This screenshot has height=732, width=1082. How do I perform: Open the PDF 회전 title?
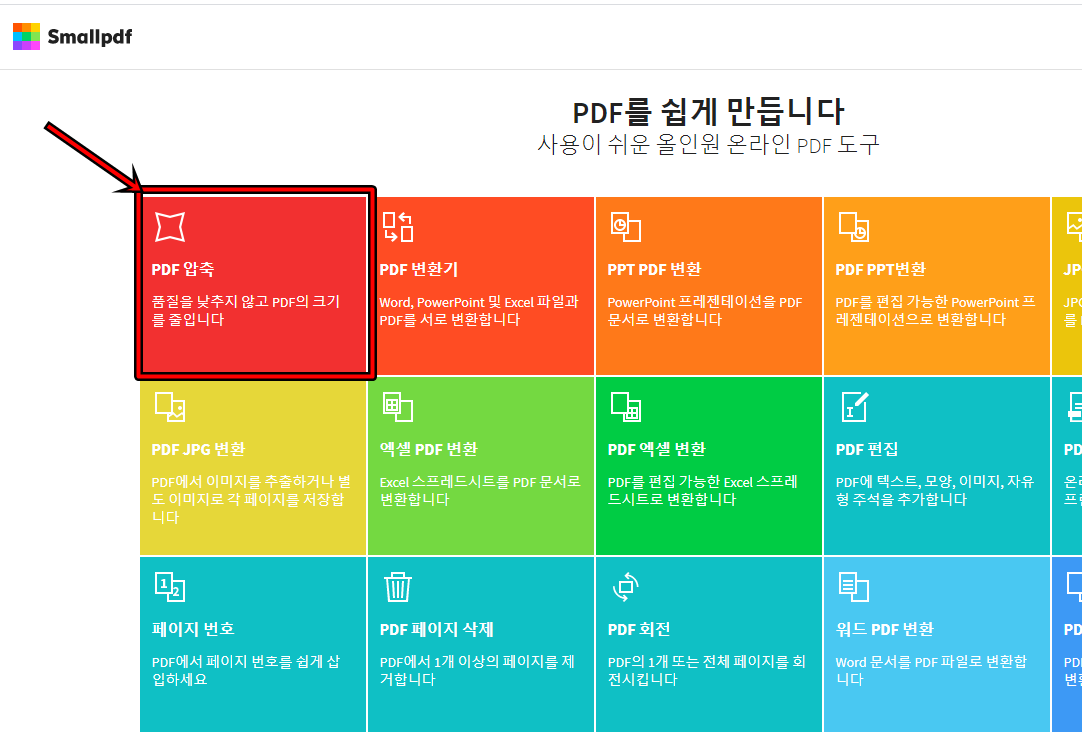tap(639, 629)
